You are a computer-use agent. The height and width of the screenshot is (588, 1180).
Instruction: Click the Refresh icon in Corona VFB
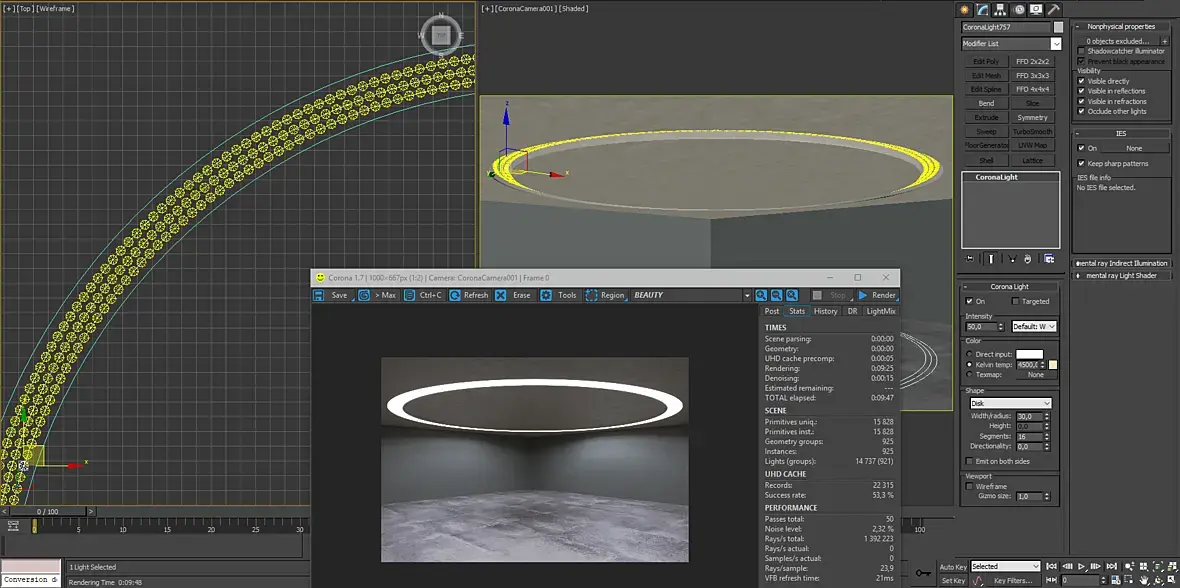point(455,295)
